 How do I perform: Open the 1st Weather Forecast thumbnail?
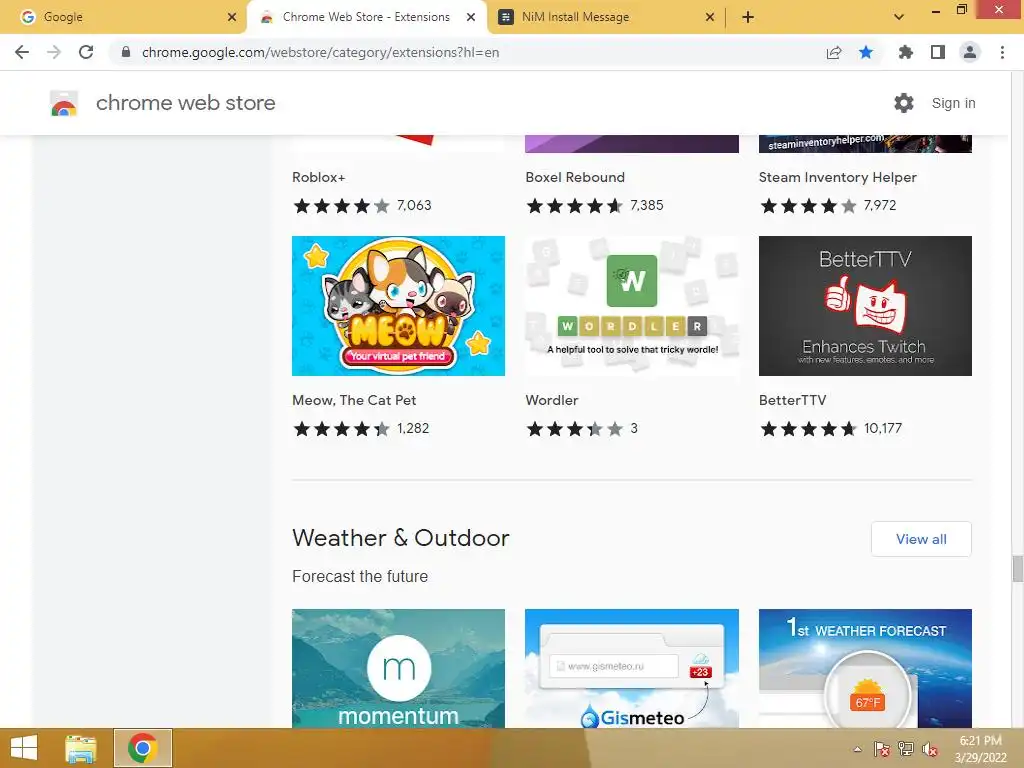[x=865, y=668]
